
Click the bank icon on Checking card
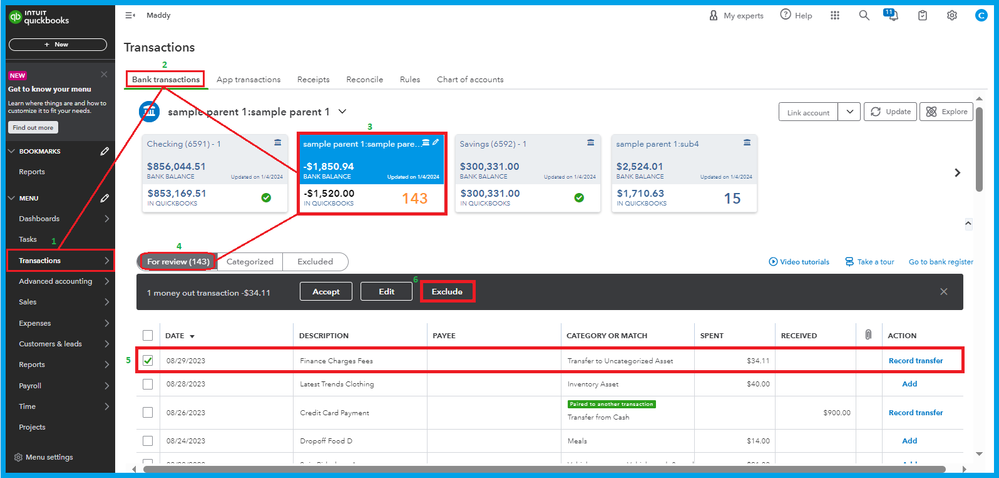tap(277, 143)
